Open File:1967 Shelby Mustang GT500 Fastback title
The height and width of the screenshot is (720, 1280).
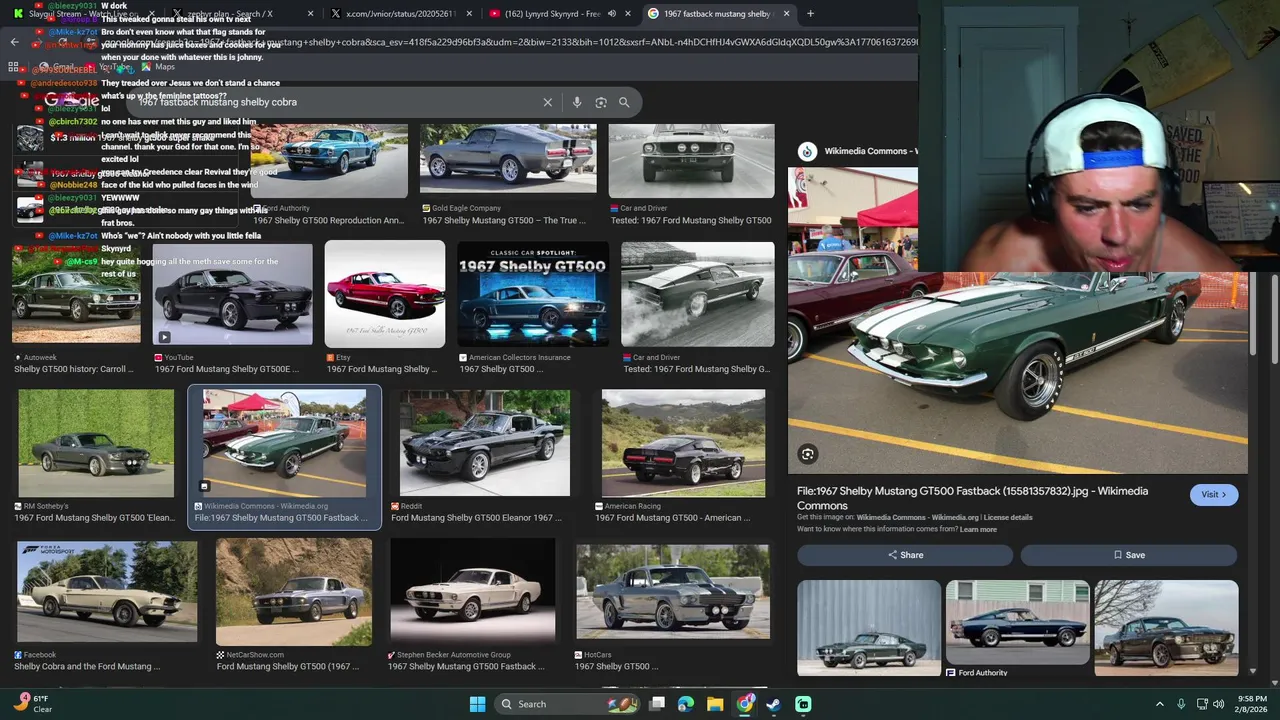tap(972, 498)
